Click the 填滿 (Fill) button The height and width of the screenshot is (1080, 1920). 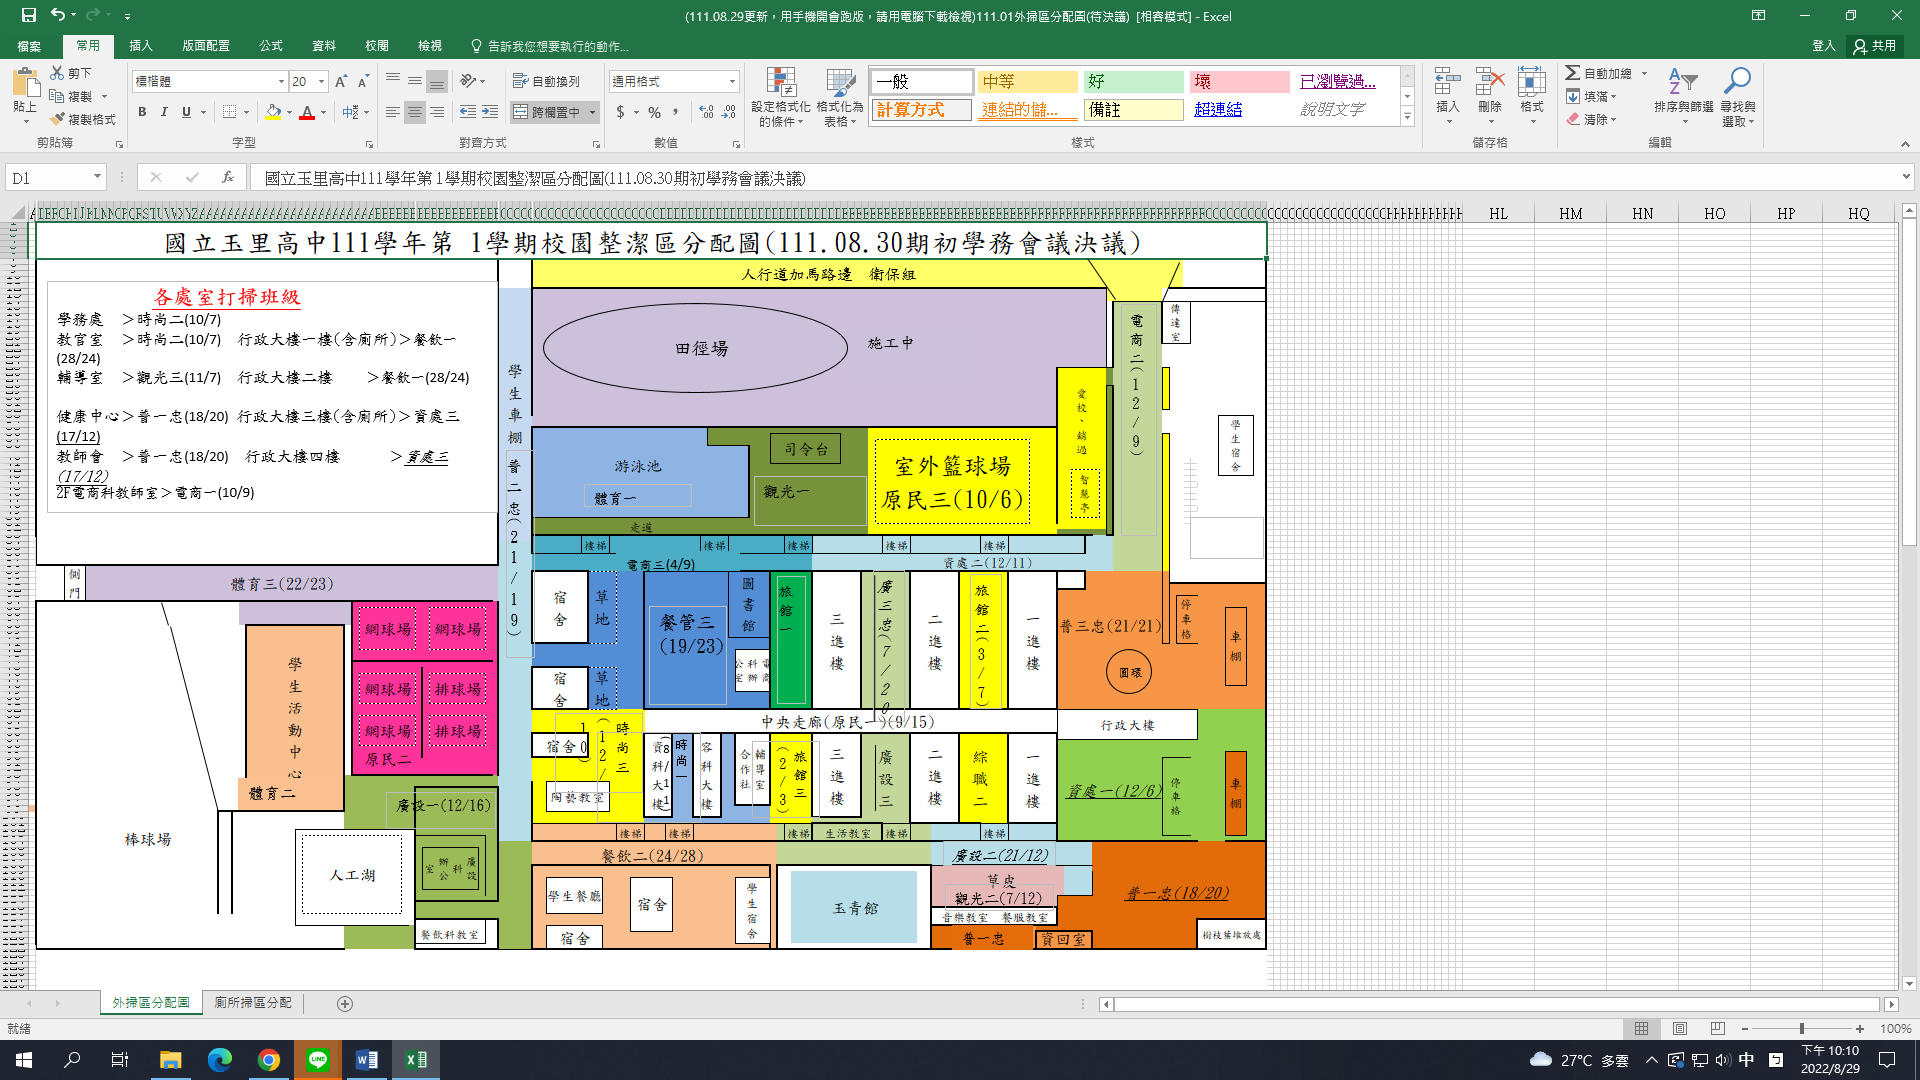[x=1590, y=96]
